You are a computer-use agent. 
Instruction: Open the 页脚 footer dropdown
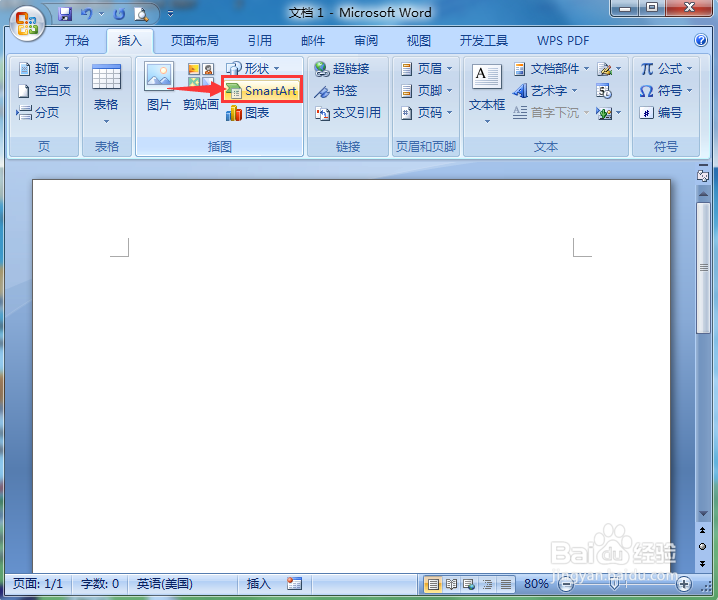coord(426,91)
